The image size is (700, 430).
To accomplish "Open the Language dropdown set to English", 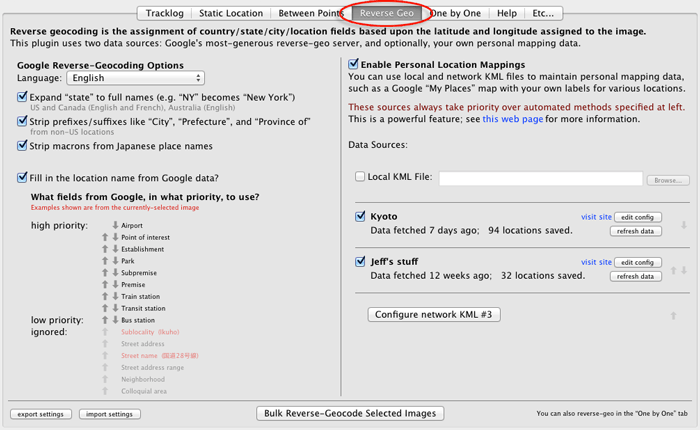I will point(136,78).
